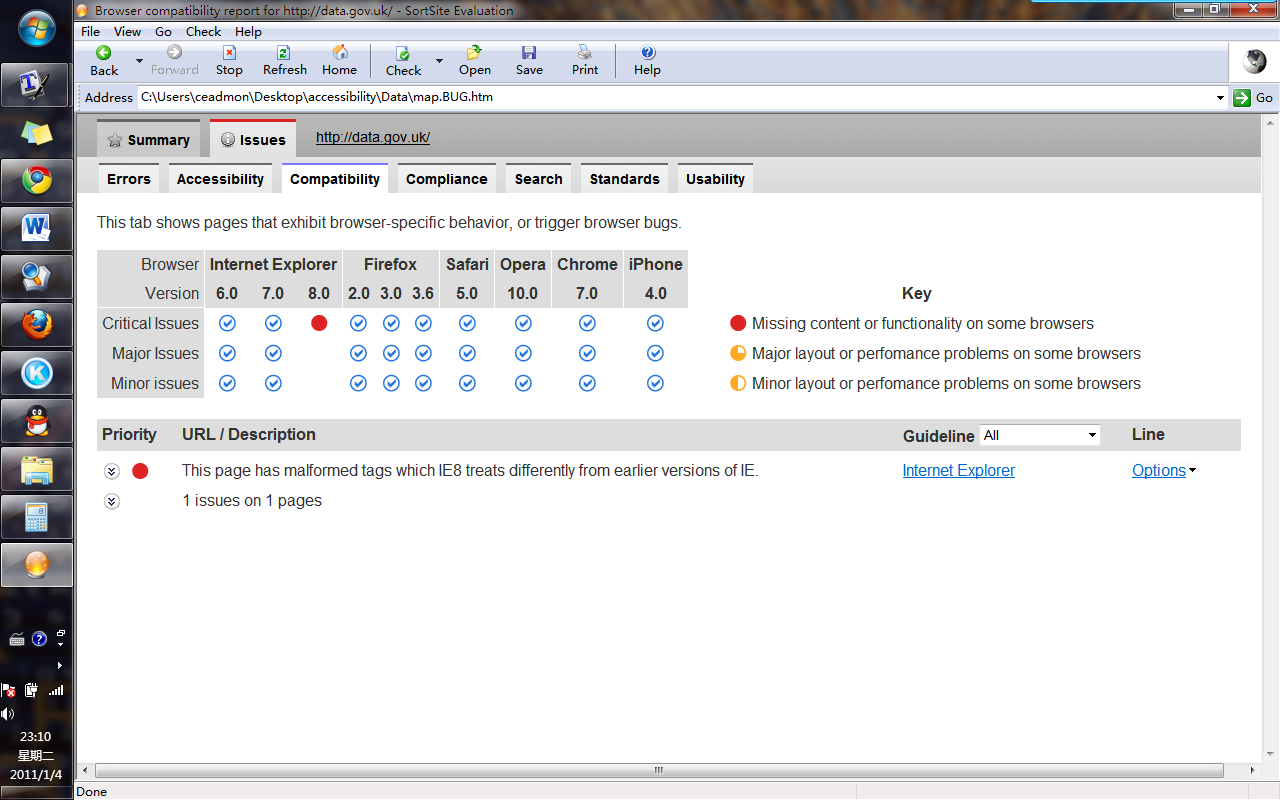1280x800 pixels.
Task: Click the volume speaker tray icon
Action: click(x=8, y=714)
